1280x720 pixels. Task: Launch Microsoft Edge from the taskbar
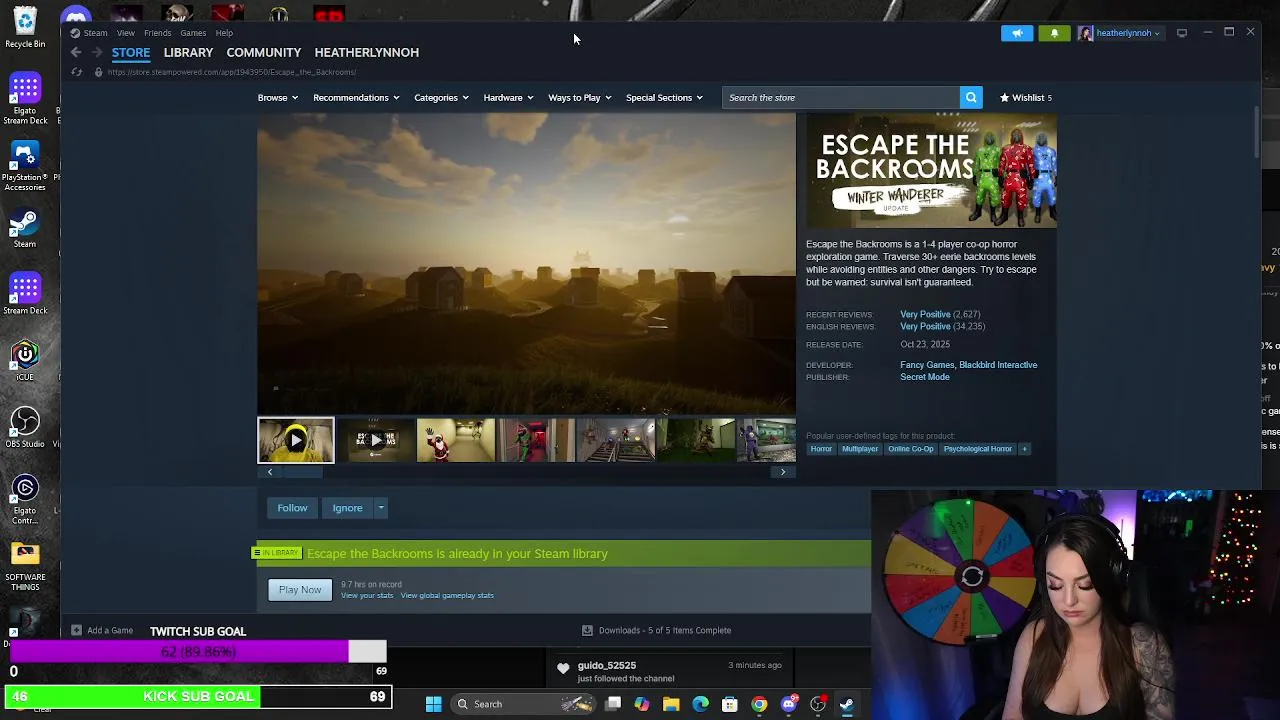click(700, 704)
